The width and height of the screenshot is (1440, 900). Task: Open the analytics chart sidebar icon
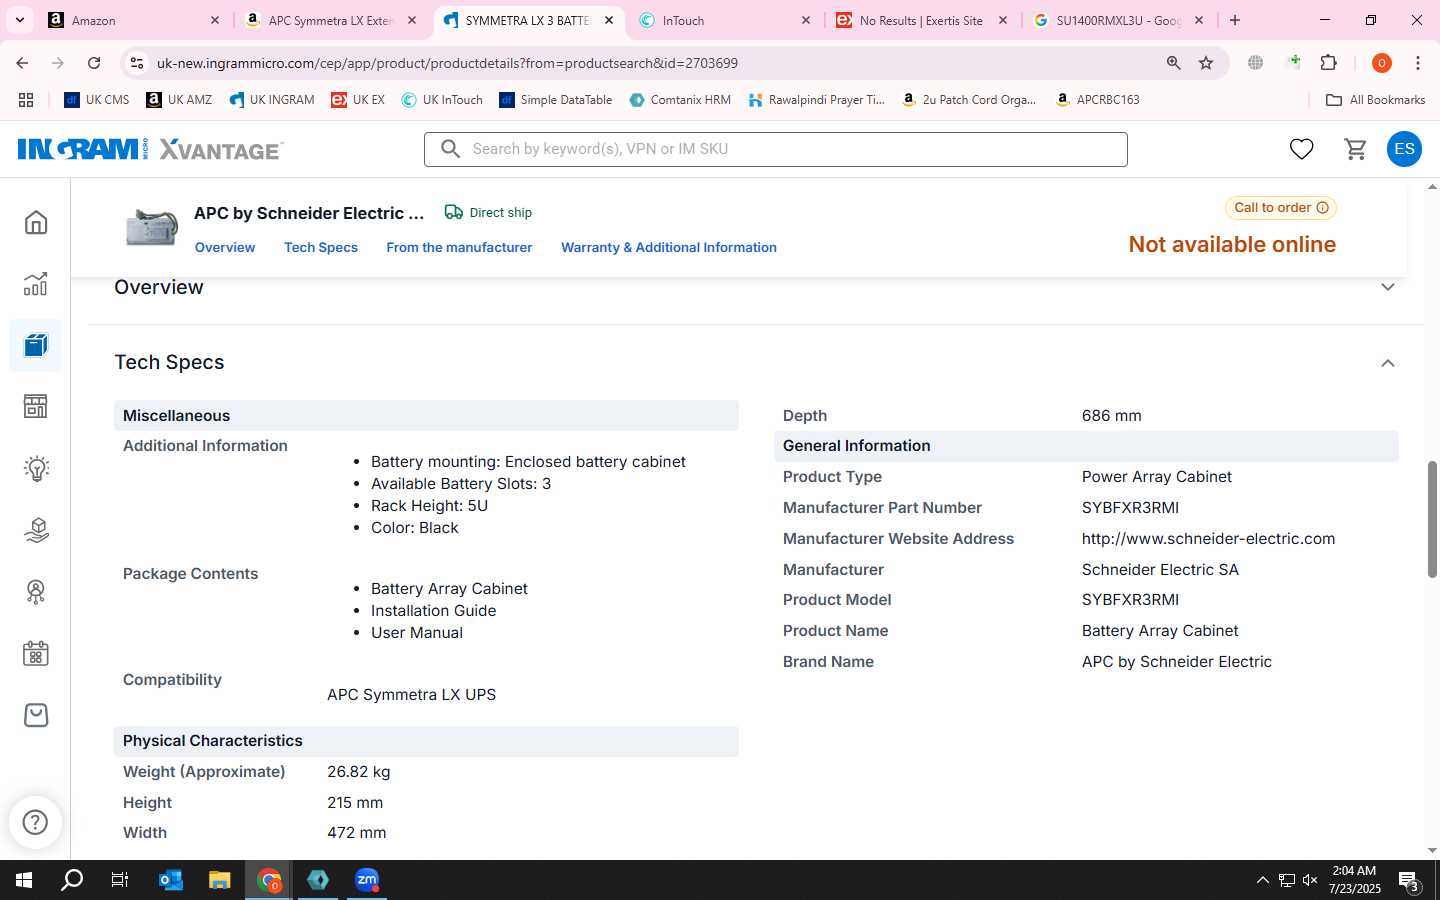(x=36, y=284)
